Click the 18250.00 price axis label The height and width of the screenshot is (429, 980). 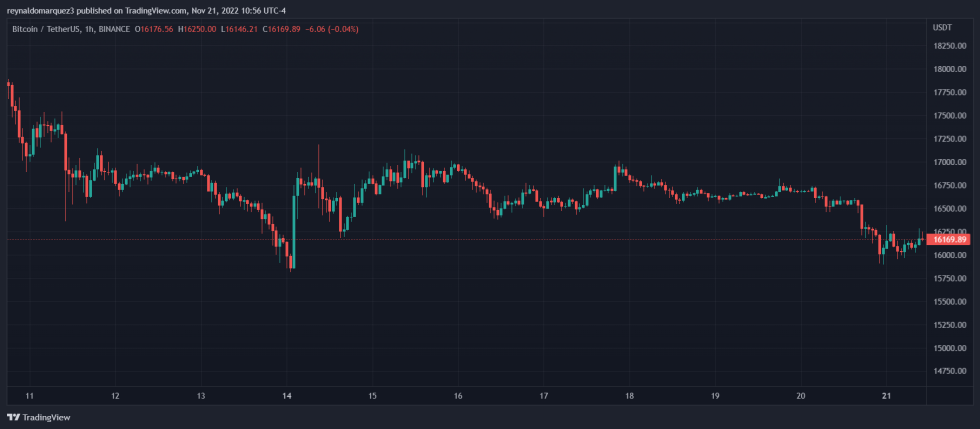pyautogui.click(x=949, y=46)
